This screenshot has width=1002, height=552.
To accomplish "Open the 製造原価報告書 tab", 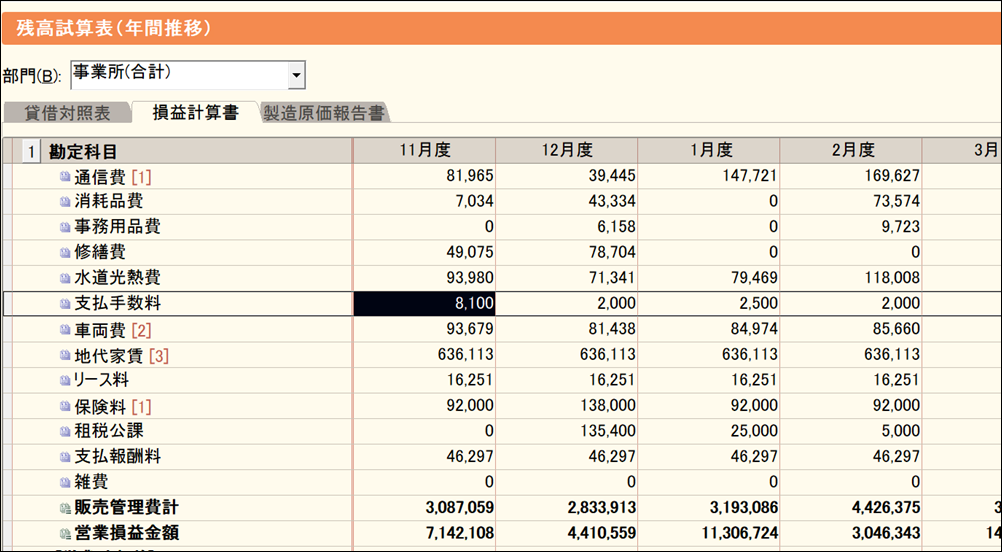I will point(323,113).
